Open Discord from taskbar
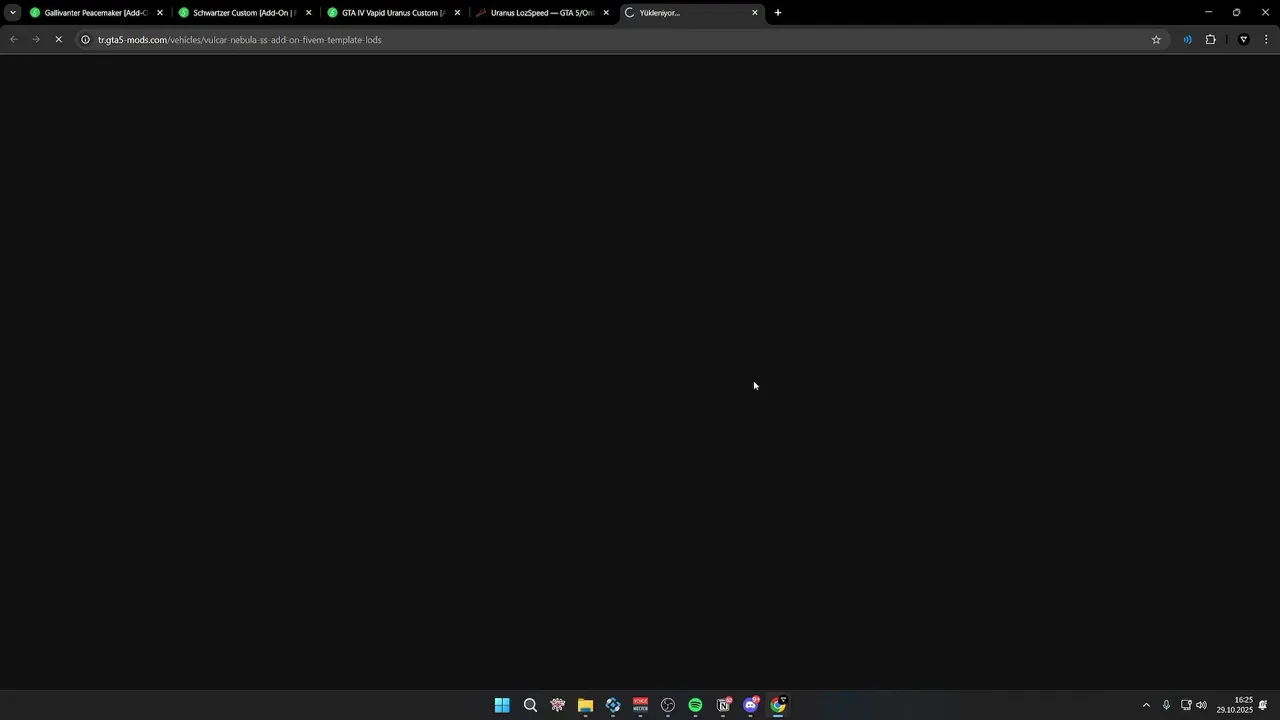The image size is (1280, 720). coord(751,705)
